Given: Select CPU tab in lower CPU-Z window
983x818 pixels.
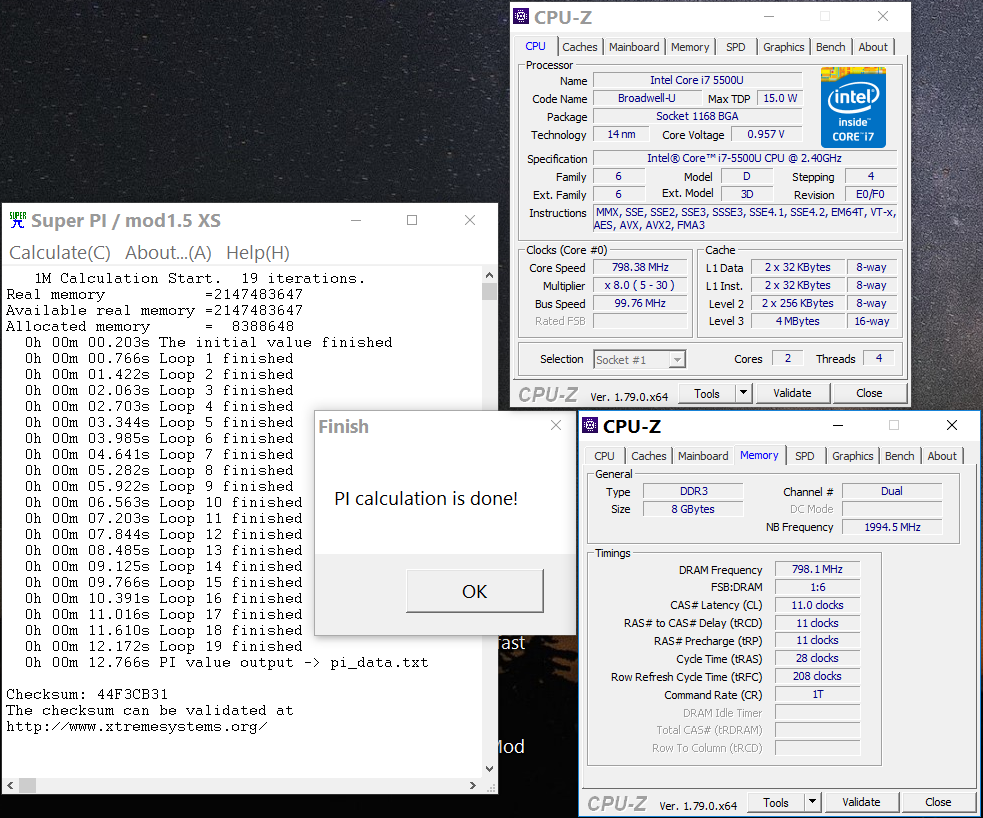Looking at the screenshot, I should tap(604, 456).
